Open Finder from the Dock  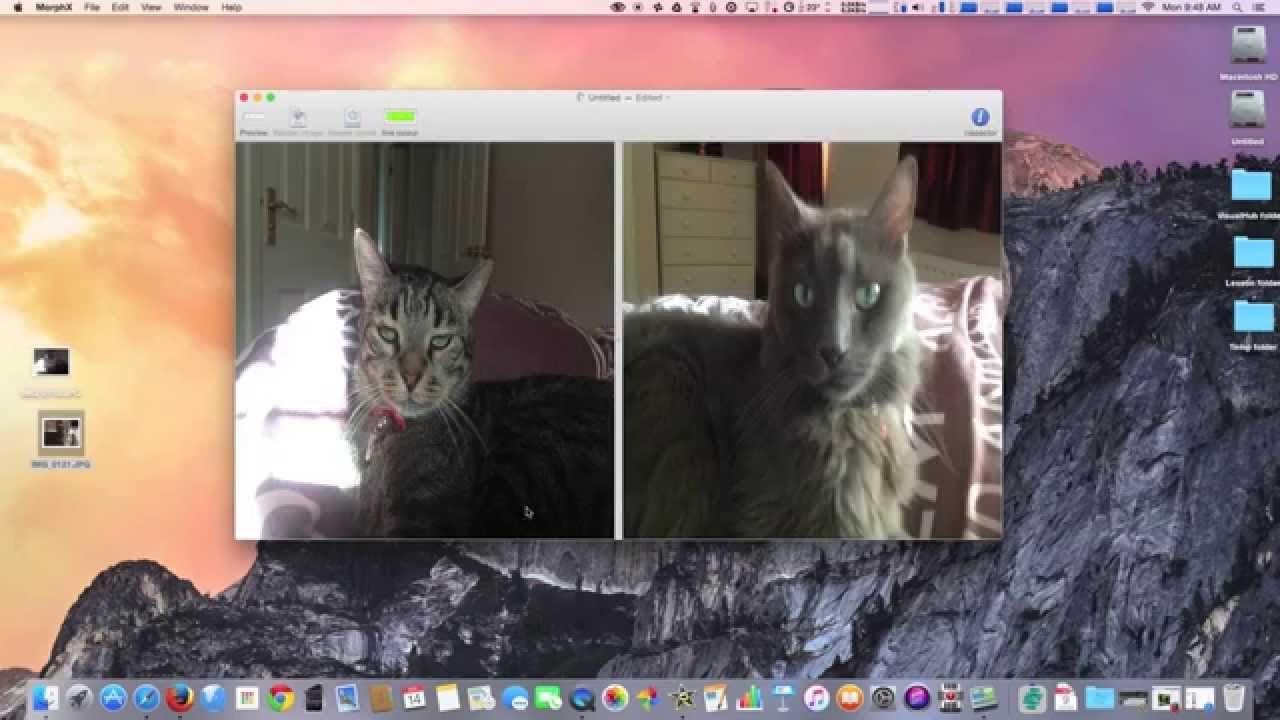45,697
